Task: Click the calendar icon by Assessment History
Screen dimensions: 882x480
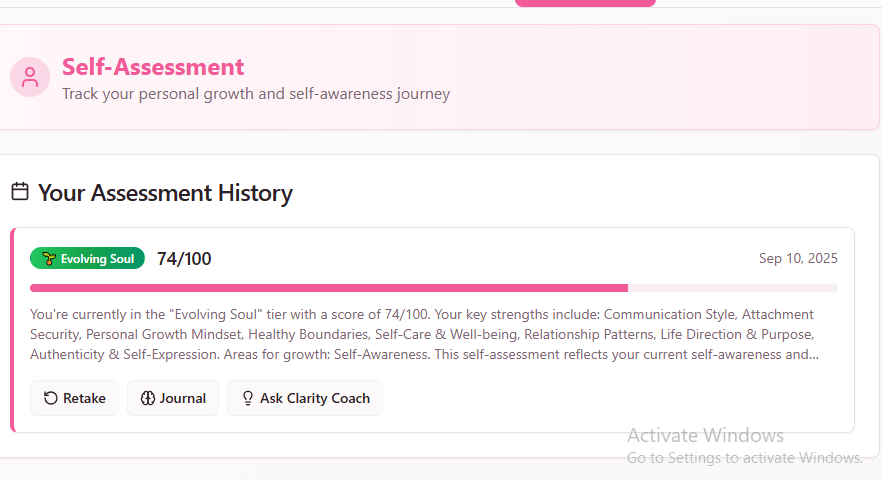Action: [x=20, y=191]
